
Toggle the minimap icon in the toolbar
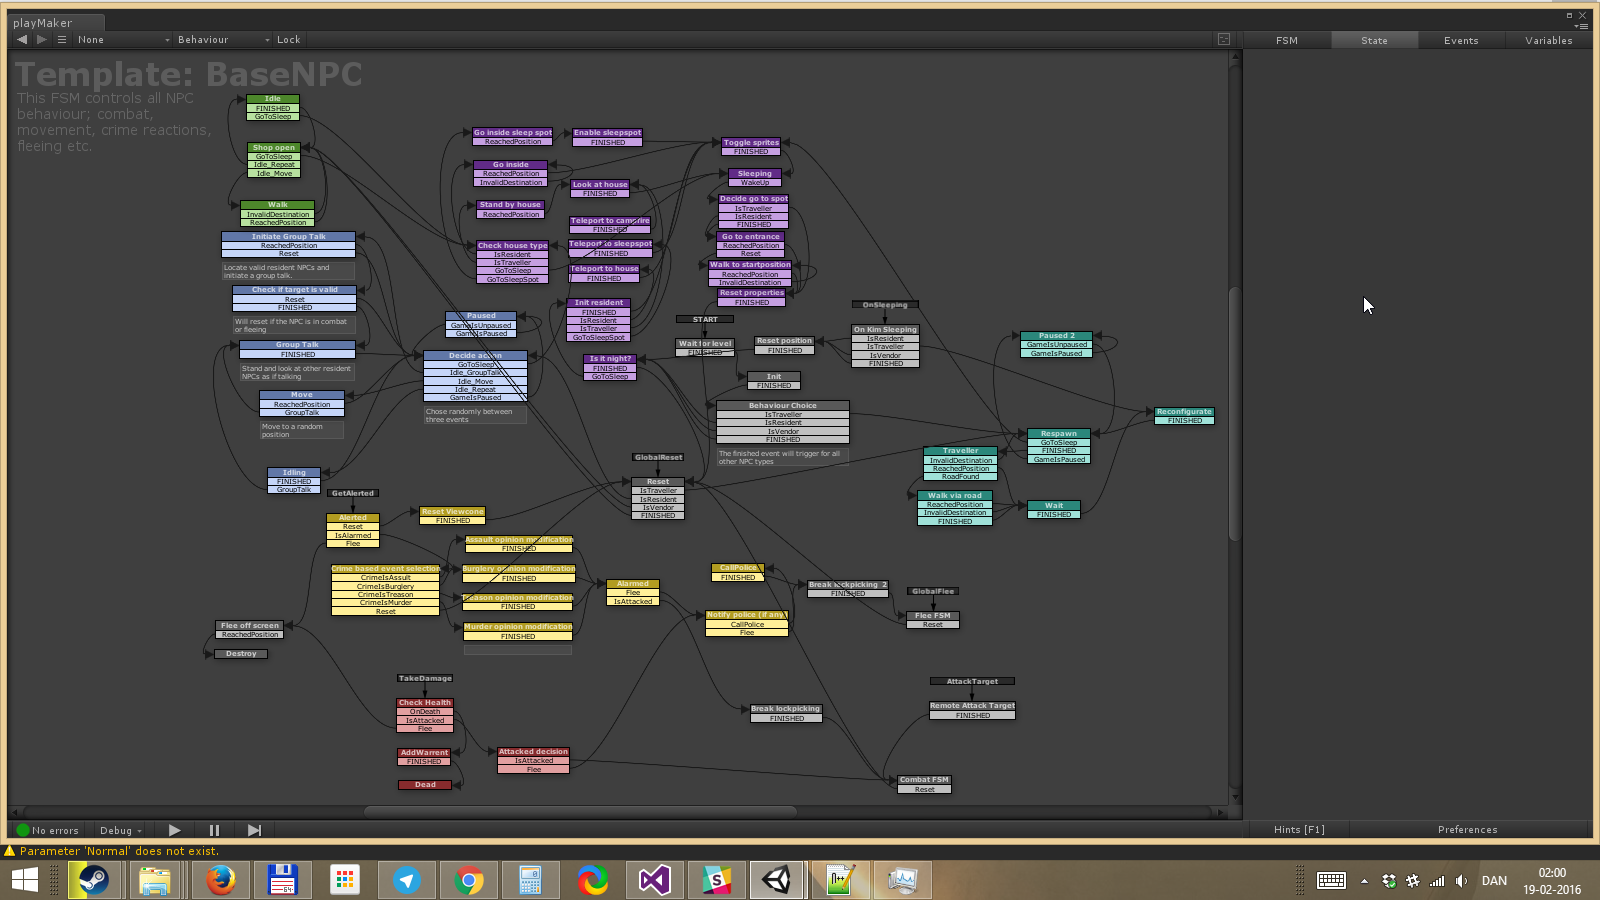1224,40
